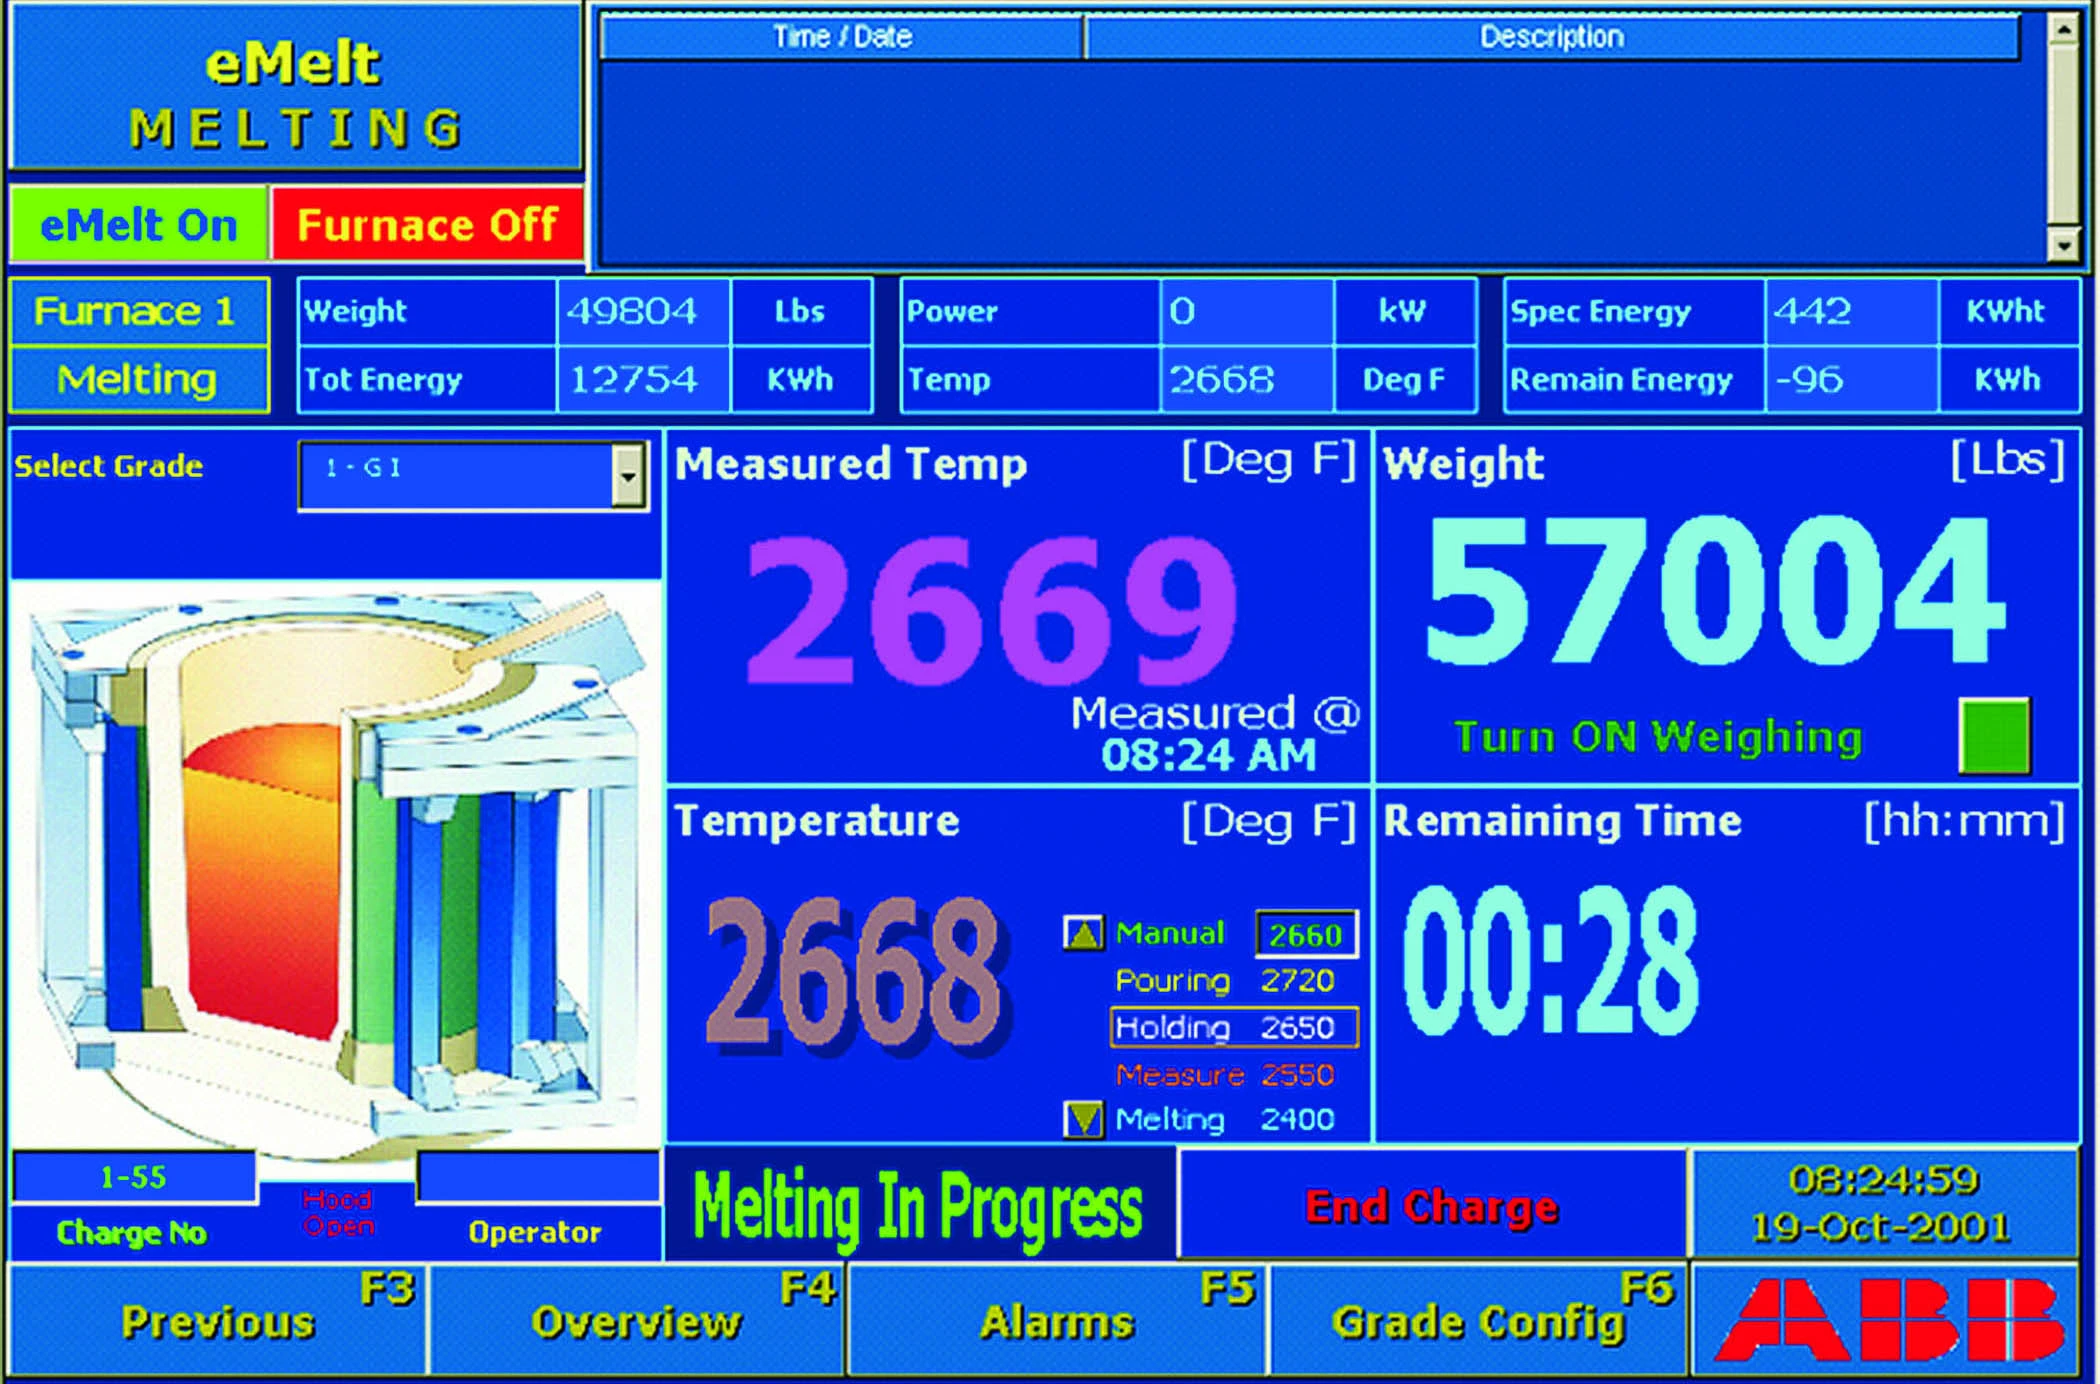This screenshot has width=2100, height=1384.
Task: Open F6 Grade Config
Action: click(x=1478, y=1321)
